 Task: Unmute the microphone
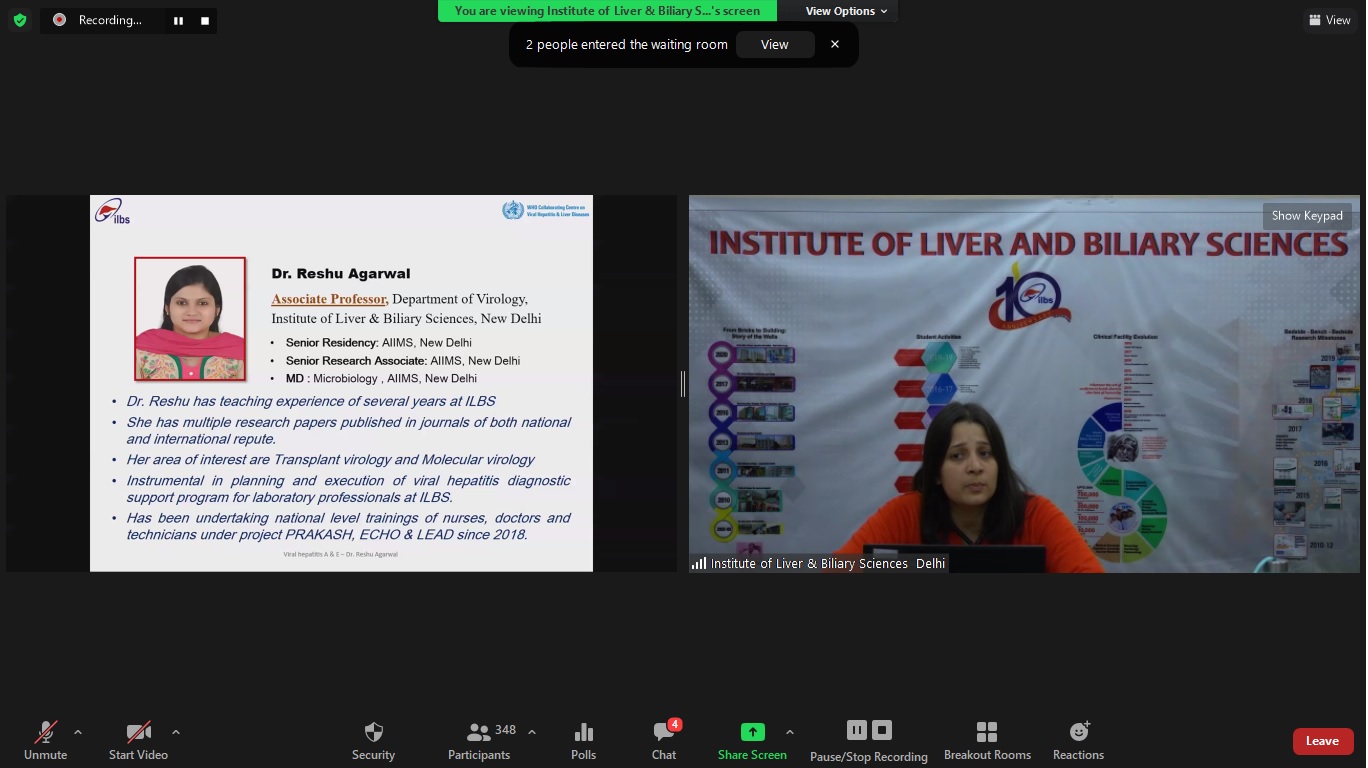pyautogui.click(x=45, y=741)
